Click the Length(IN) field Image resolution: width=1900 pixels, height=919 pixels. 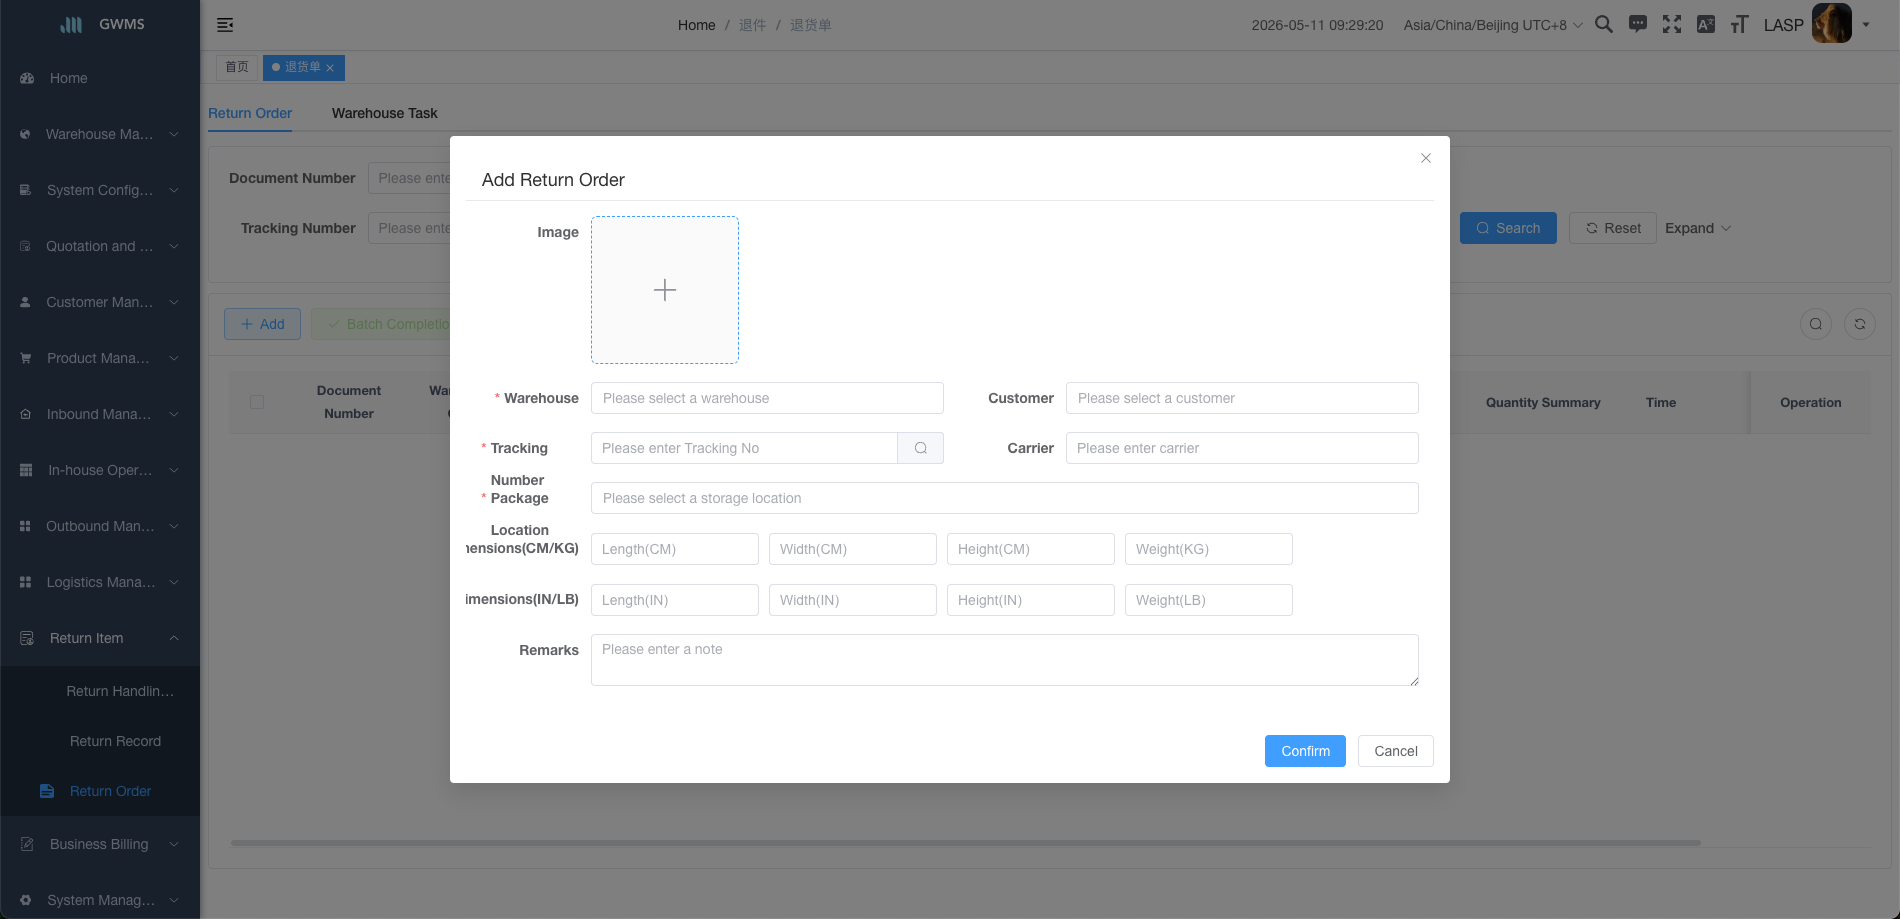pos(675,600)
